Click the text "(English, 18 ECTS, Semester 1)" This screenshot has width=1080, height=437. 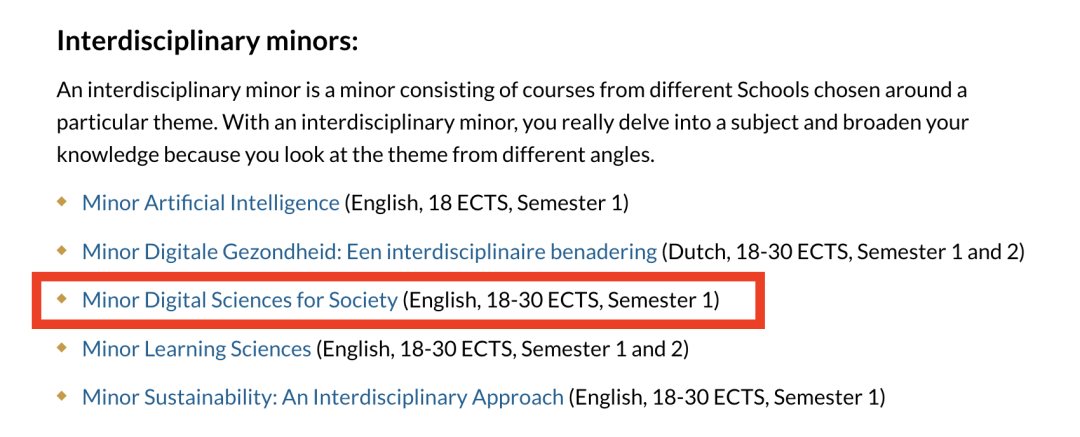(486, 203)
